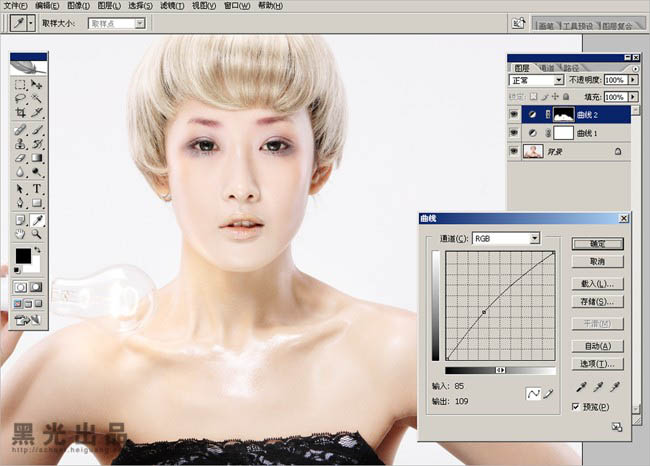Select the Magic Wand tool
This screenshot has width=650, height=466.
click(x=36, y=99)
